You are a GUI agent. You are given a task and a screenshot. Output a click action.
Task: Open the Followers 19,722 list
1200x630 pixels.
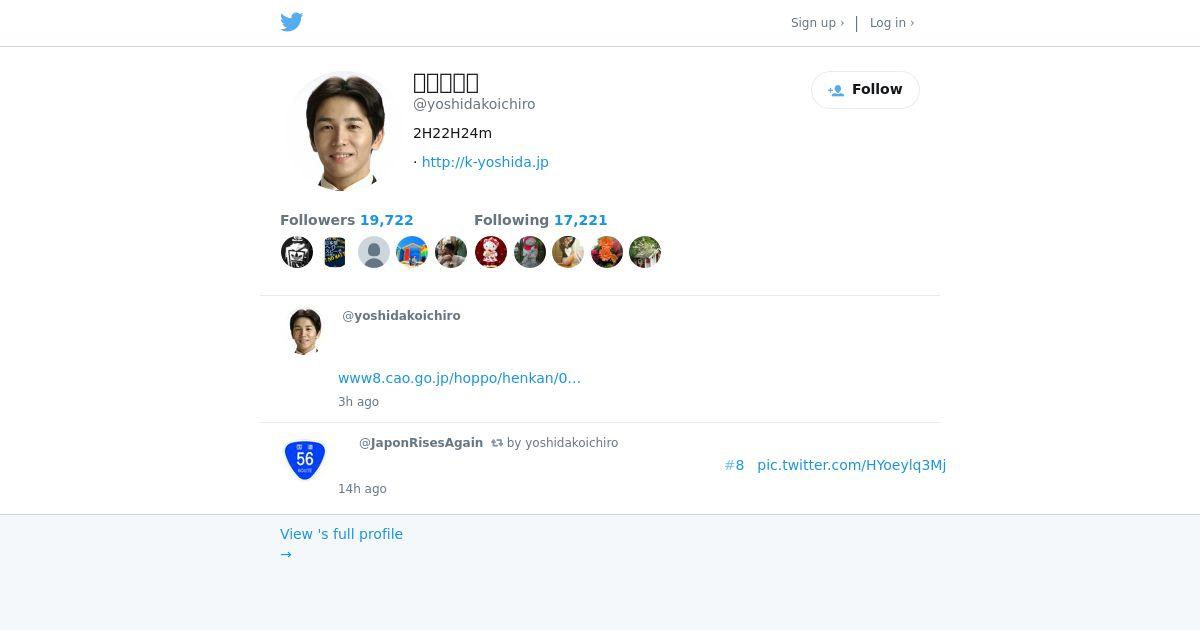tap(347, 220)
